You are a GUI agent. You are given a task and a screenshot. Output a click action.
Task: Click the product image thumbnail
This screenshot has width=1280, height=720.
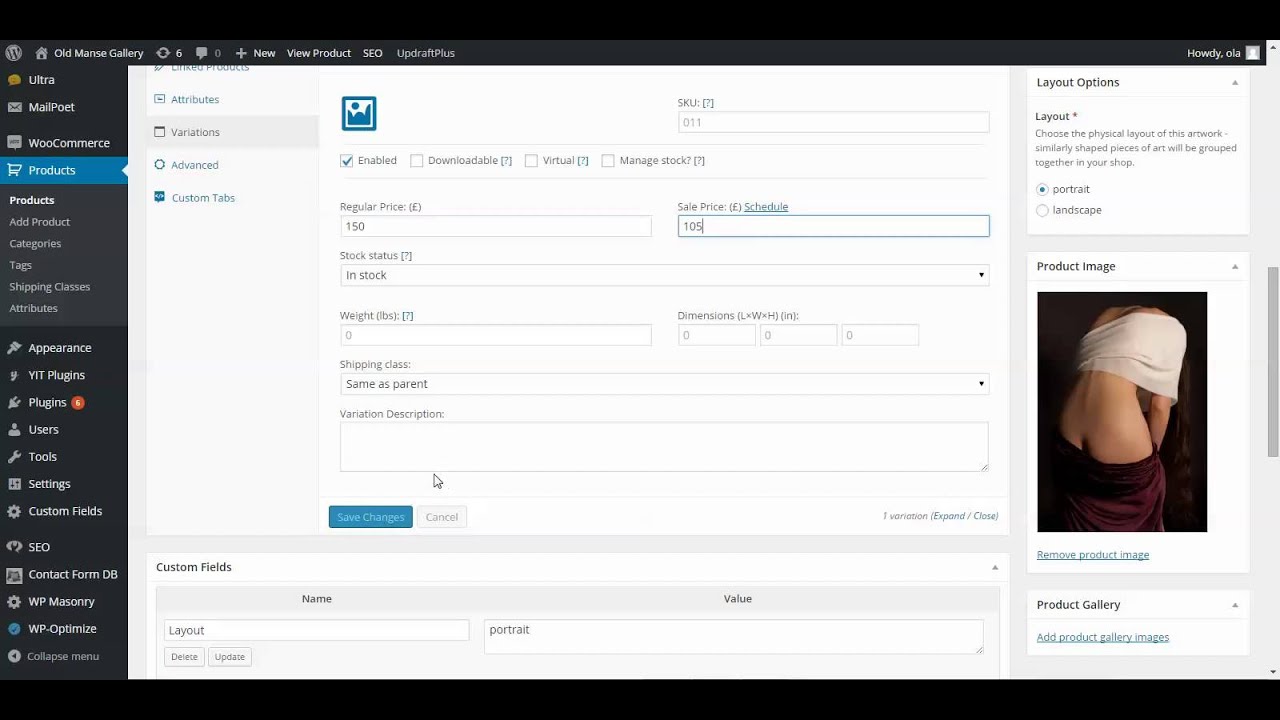click(1122, 412)
